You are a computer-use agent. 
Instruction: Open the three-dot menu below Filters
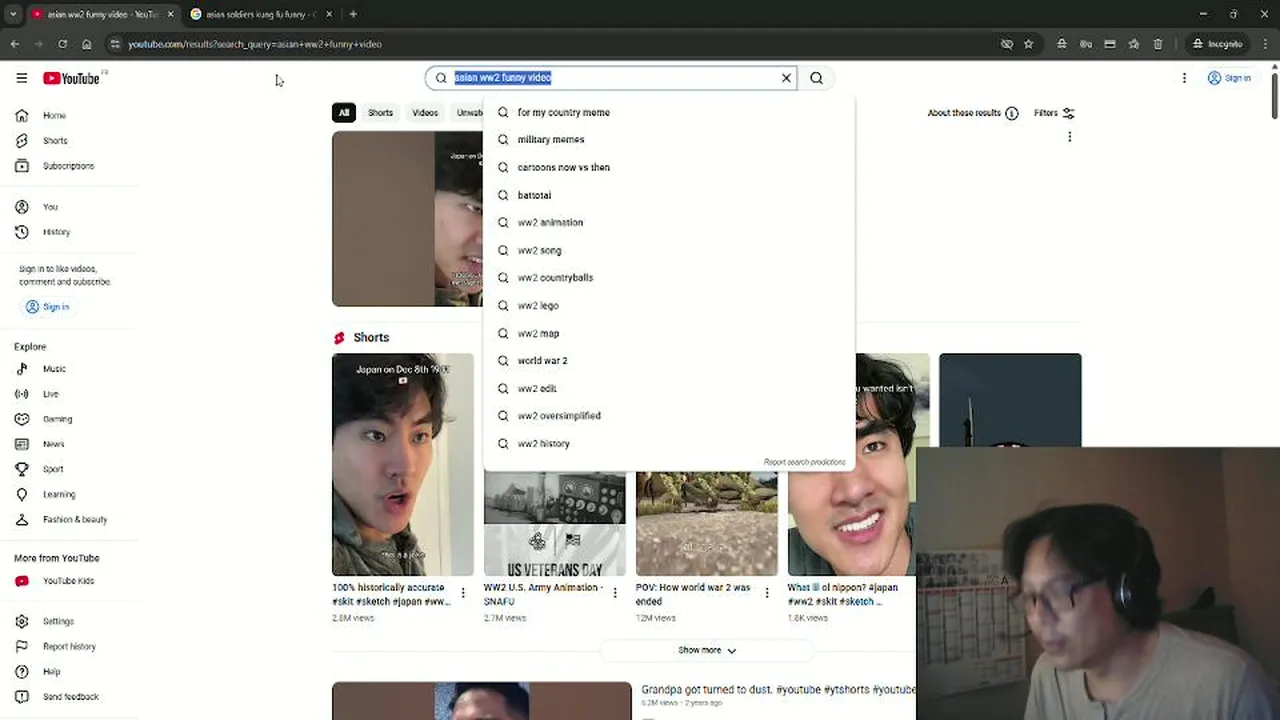coord(1069,137)
